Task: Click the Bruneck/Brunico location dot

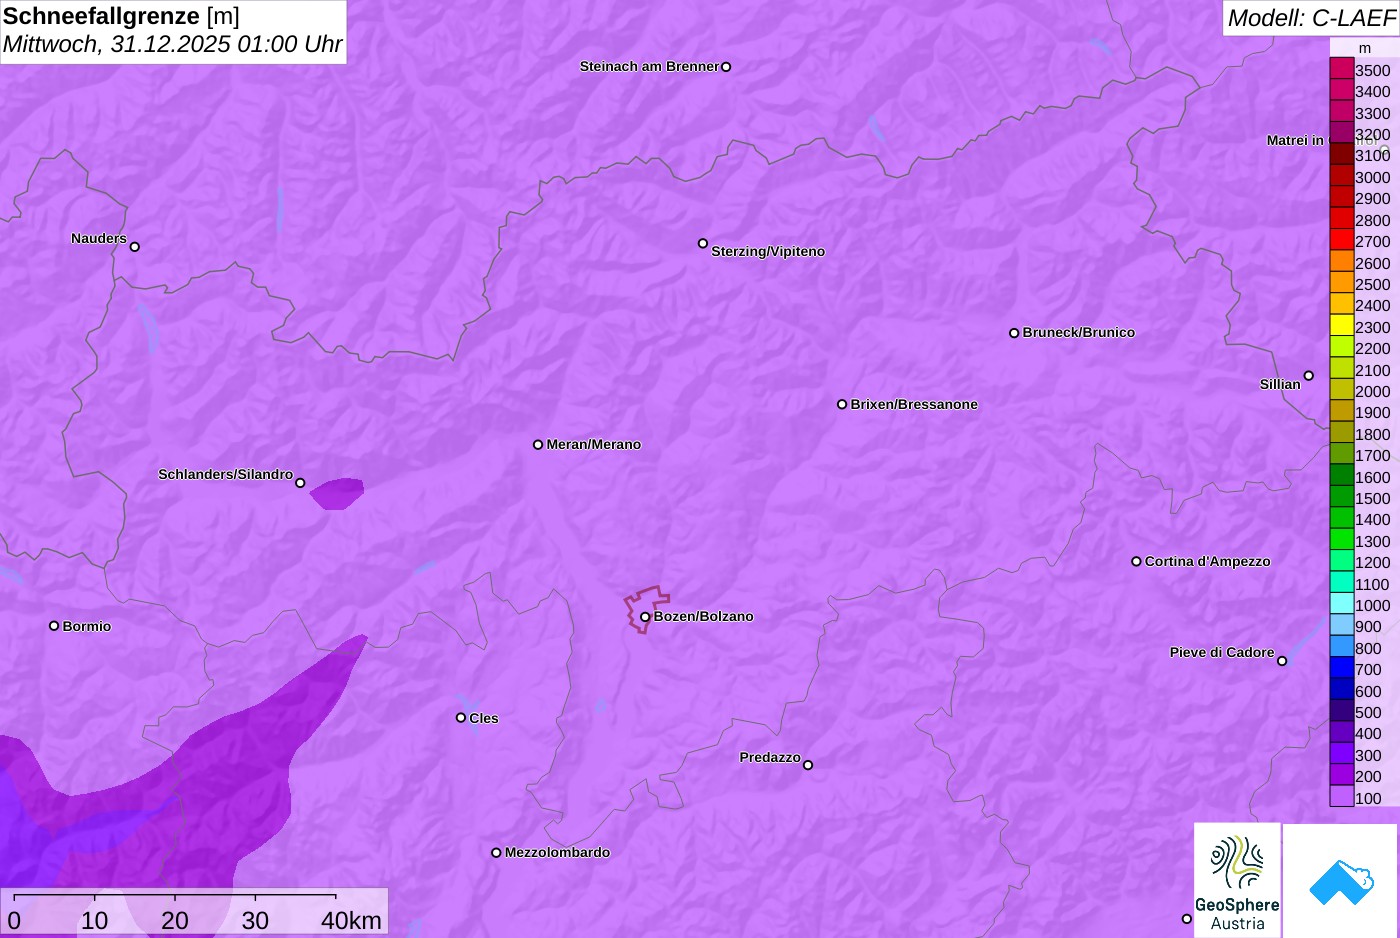Action: click(x=1014, y=333)
